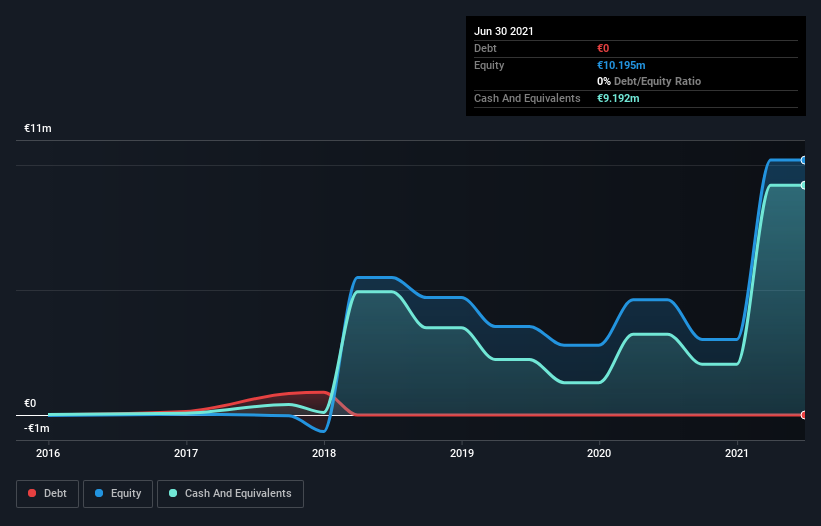
Task: Select the 2020 axis label
Action: [599, 453]
